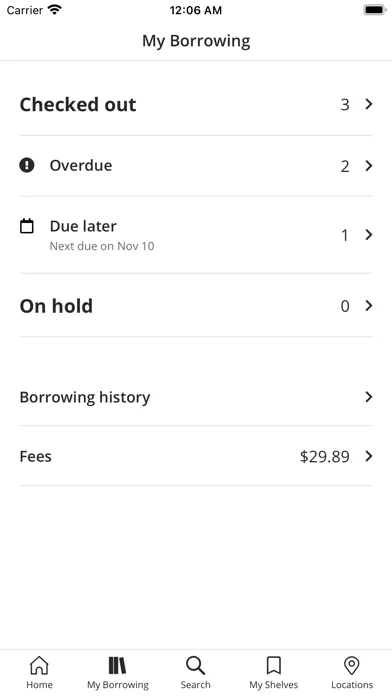Image resolution: width=392 pixels, height=696 pixels.
Task: Open Overdue items with the chevron
Action: click(x=368, y=166)
